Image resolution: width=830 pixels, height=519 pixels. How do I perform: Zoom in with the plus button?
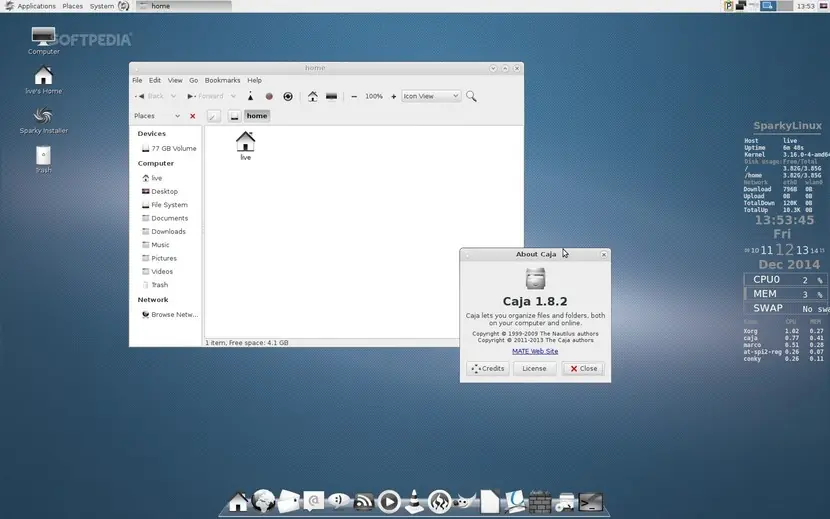[393, 96]
